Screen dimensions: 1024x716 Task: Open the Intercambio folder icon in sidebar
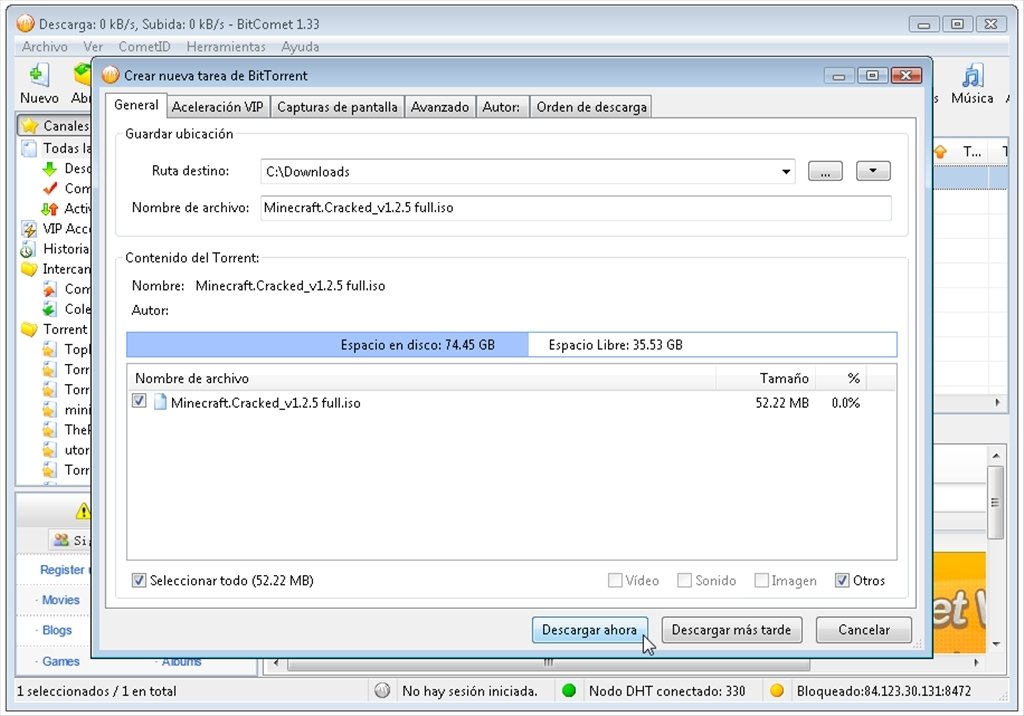click(29, 269)
